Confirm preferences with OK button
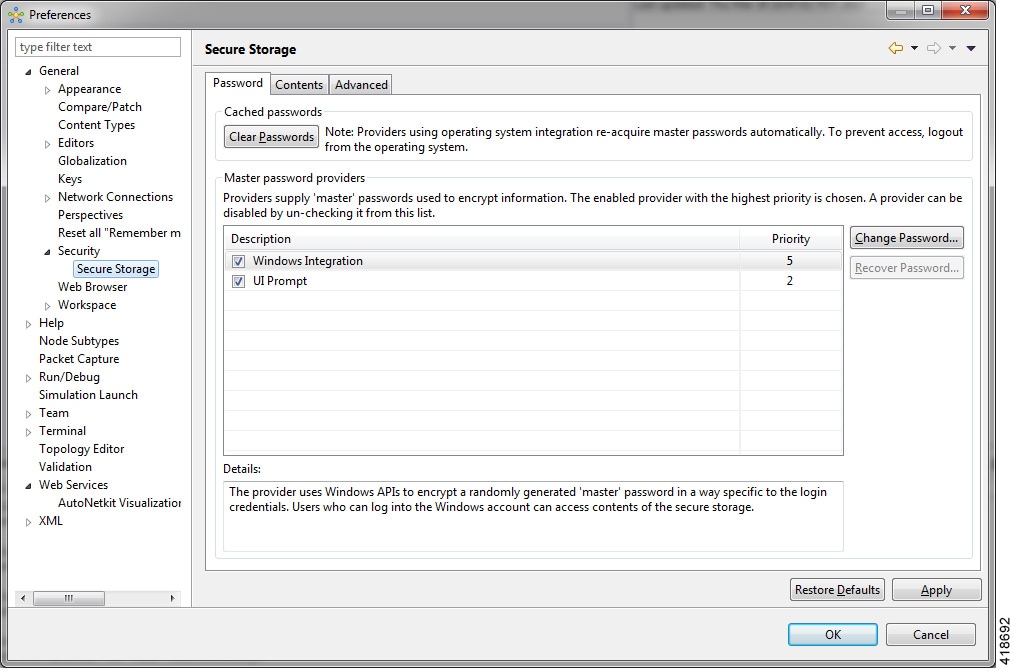The height and width of the screenshot is (668, 1013). [x=833, y=634]
